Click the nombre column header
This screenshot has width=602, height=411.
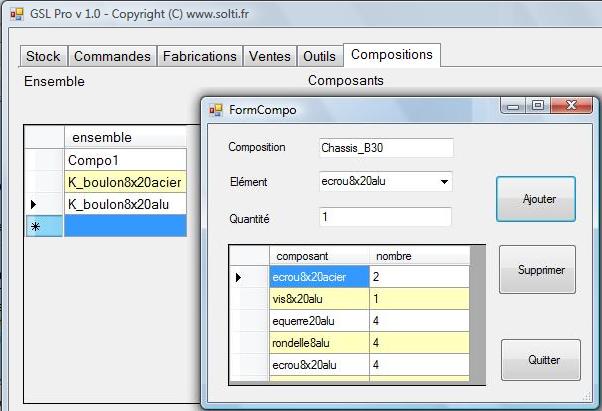(419, 256)
